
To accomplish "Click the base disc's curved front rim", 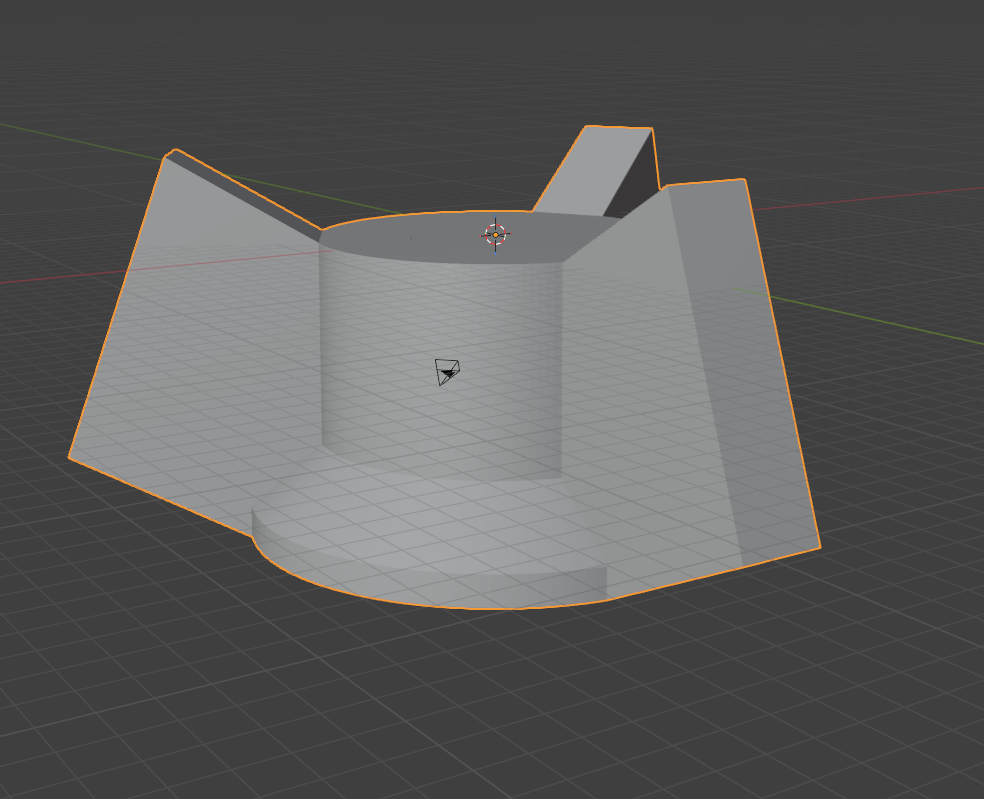I will 420,585.
